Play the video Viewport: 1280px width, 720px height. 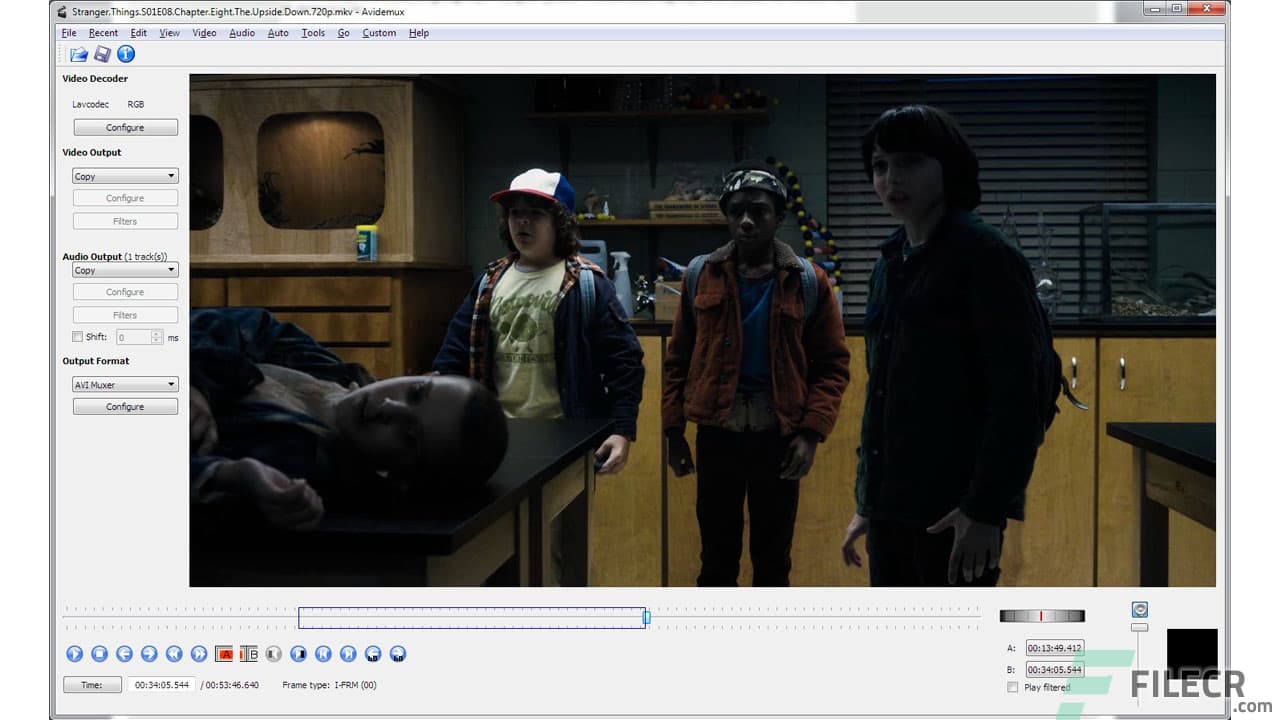coord(75,653)
